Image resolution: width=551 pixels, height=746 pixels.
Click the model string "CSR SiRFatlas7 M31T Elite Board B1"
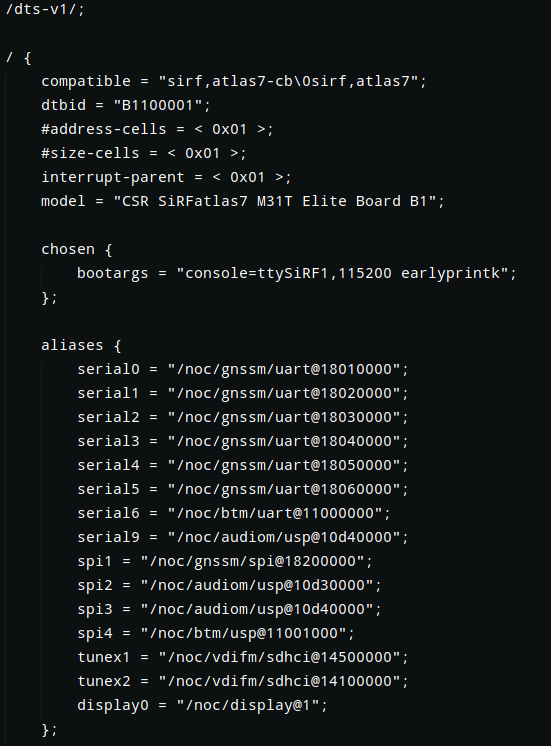point(274,201)
